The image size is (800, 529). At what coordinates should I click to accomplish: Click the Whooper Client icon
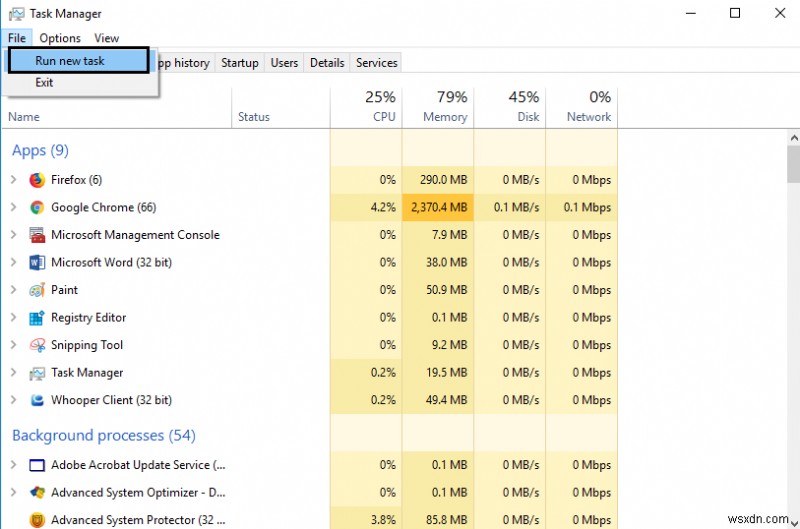click(x=37, y=400)
